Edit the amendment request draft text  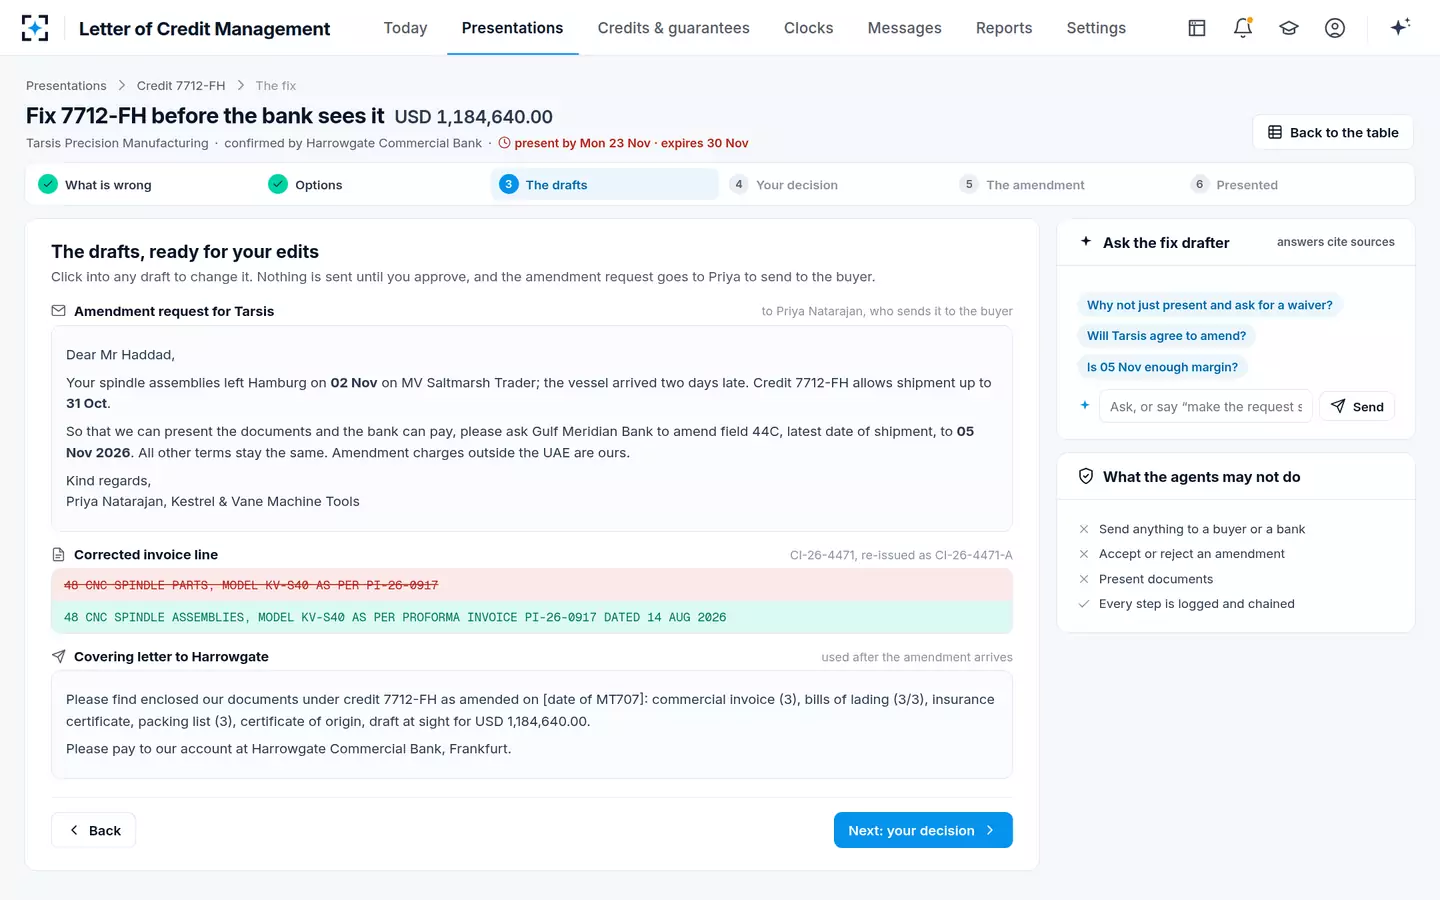pyautogui.click(x=532, y=428)
